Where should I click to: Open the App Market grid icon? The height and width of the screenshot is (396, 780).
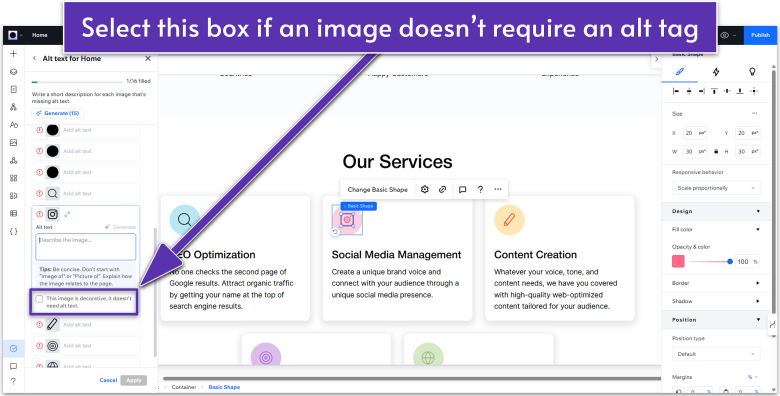(x=13, y=178)
